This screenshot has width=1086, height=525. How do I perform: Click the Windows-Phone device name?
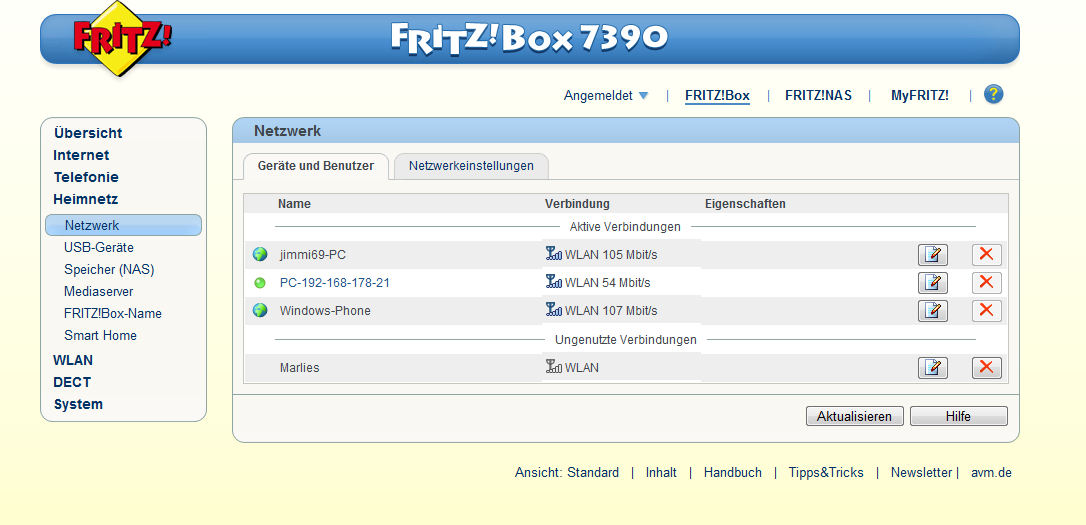[x=325, y=311]
